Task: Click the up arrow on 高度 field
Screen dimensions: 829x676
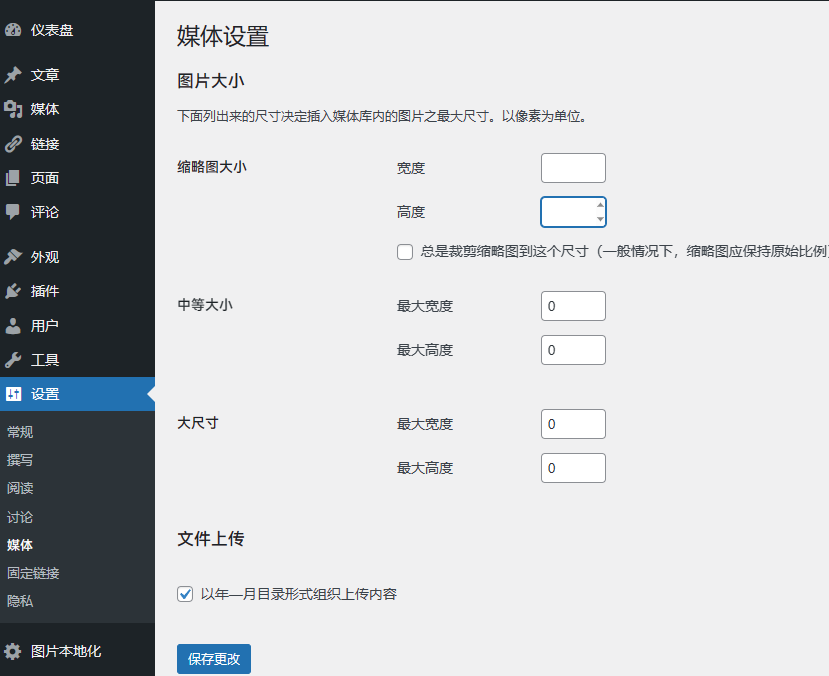Action: pos(601,206)
